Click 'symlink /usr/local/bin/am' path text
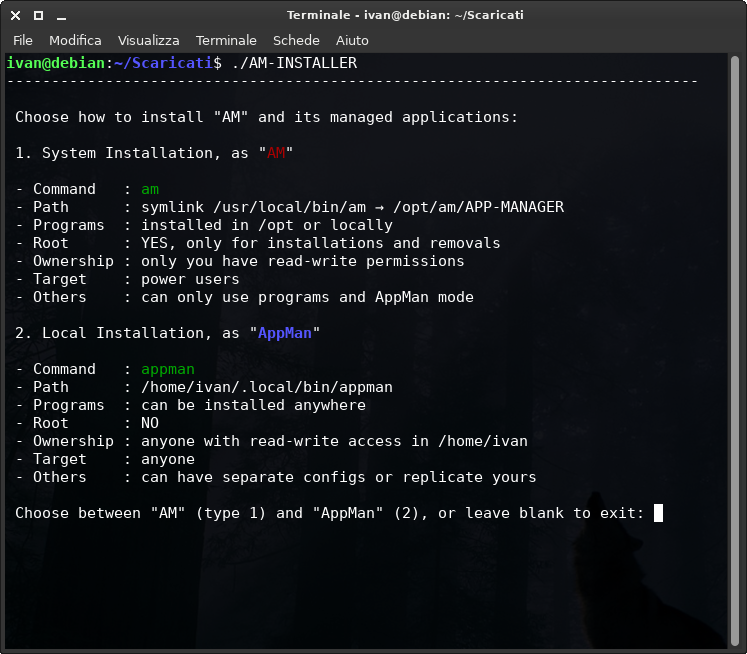Viewport: 747px width, 654px height. tap(253, 207)
